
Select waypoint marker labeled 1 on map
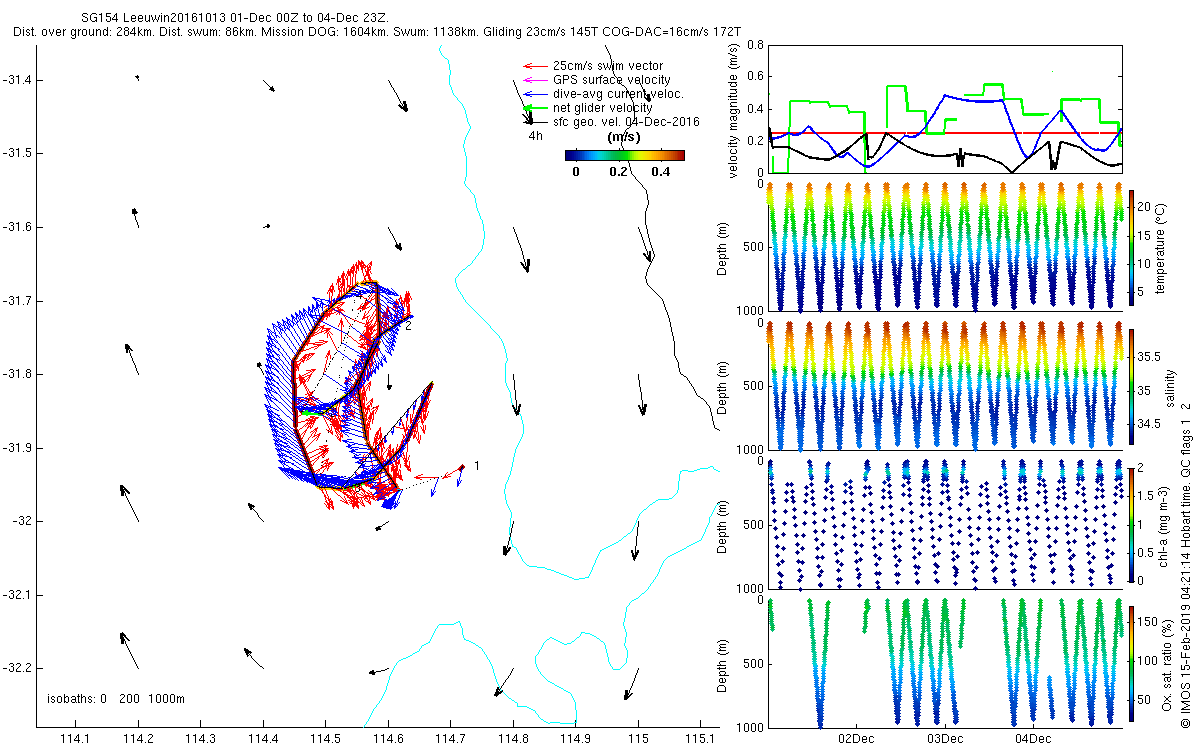point(462,466)
